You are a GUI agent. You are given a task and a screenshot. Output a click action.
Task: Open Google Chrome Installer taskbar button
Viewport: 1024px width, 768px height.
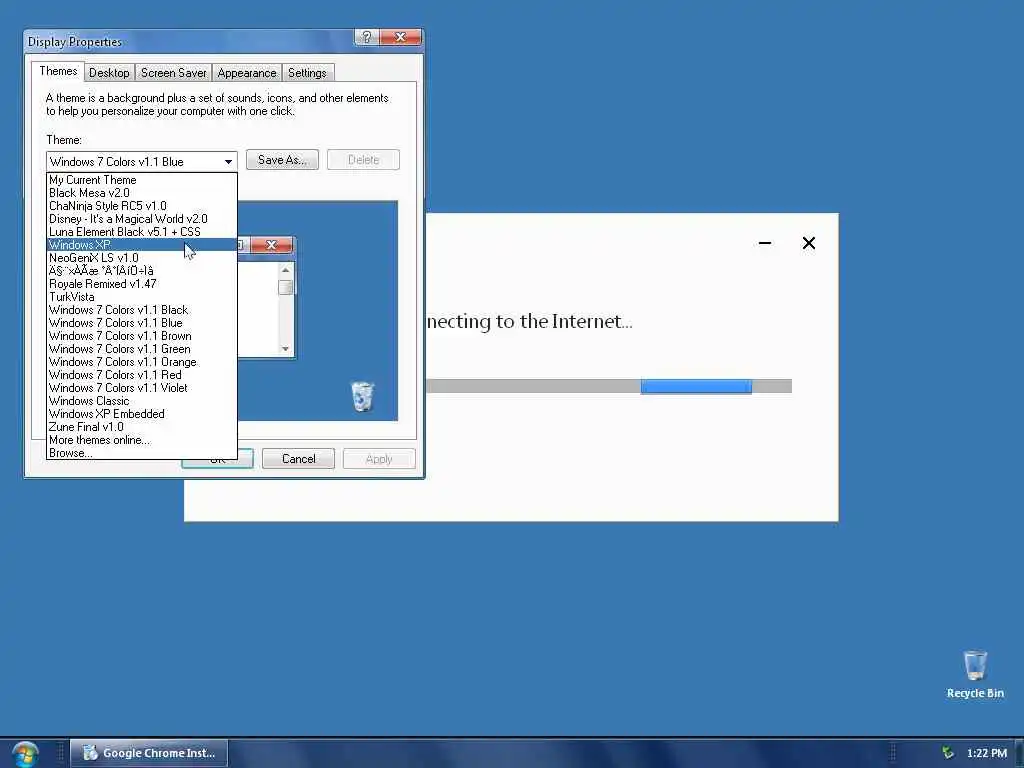149,753
